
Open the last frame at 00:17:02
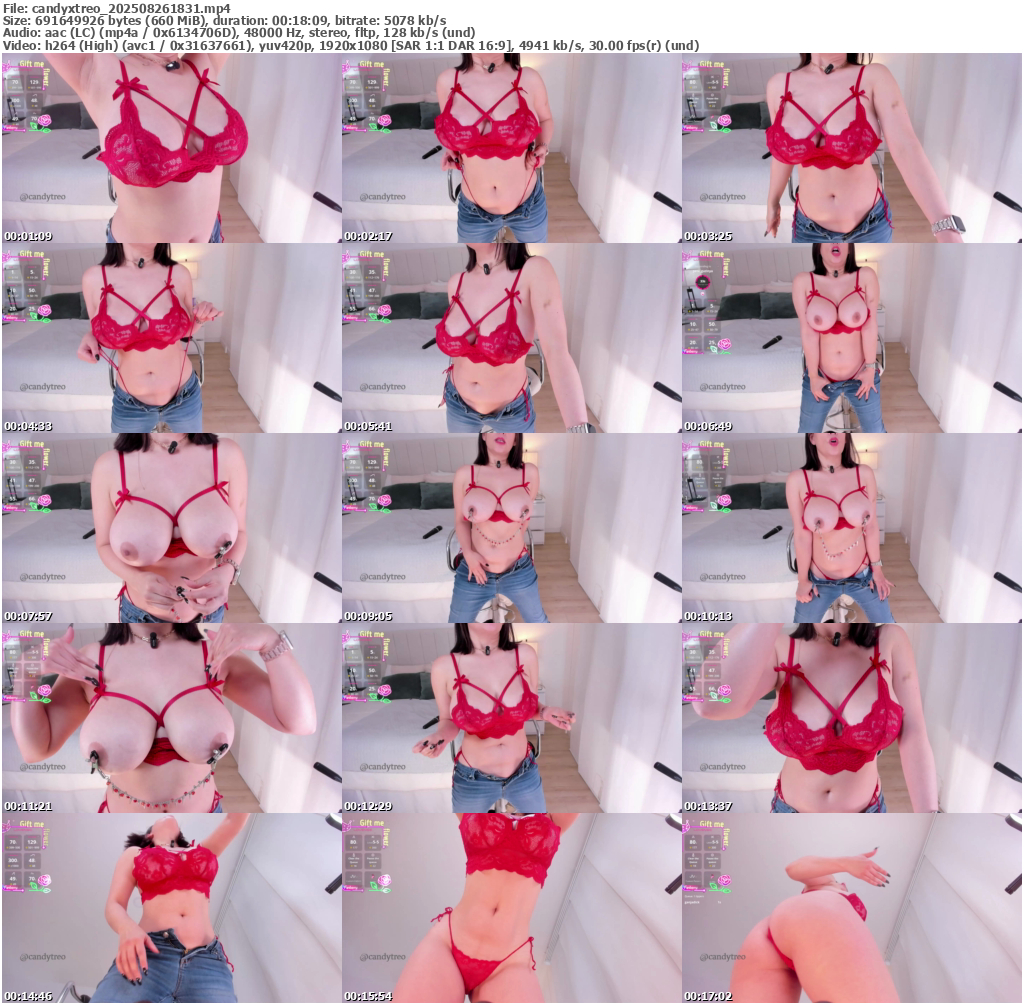[x=850, y=908]
